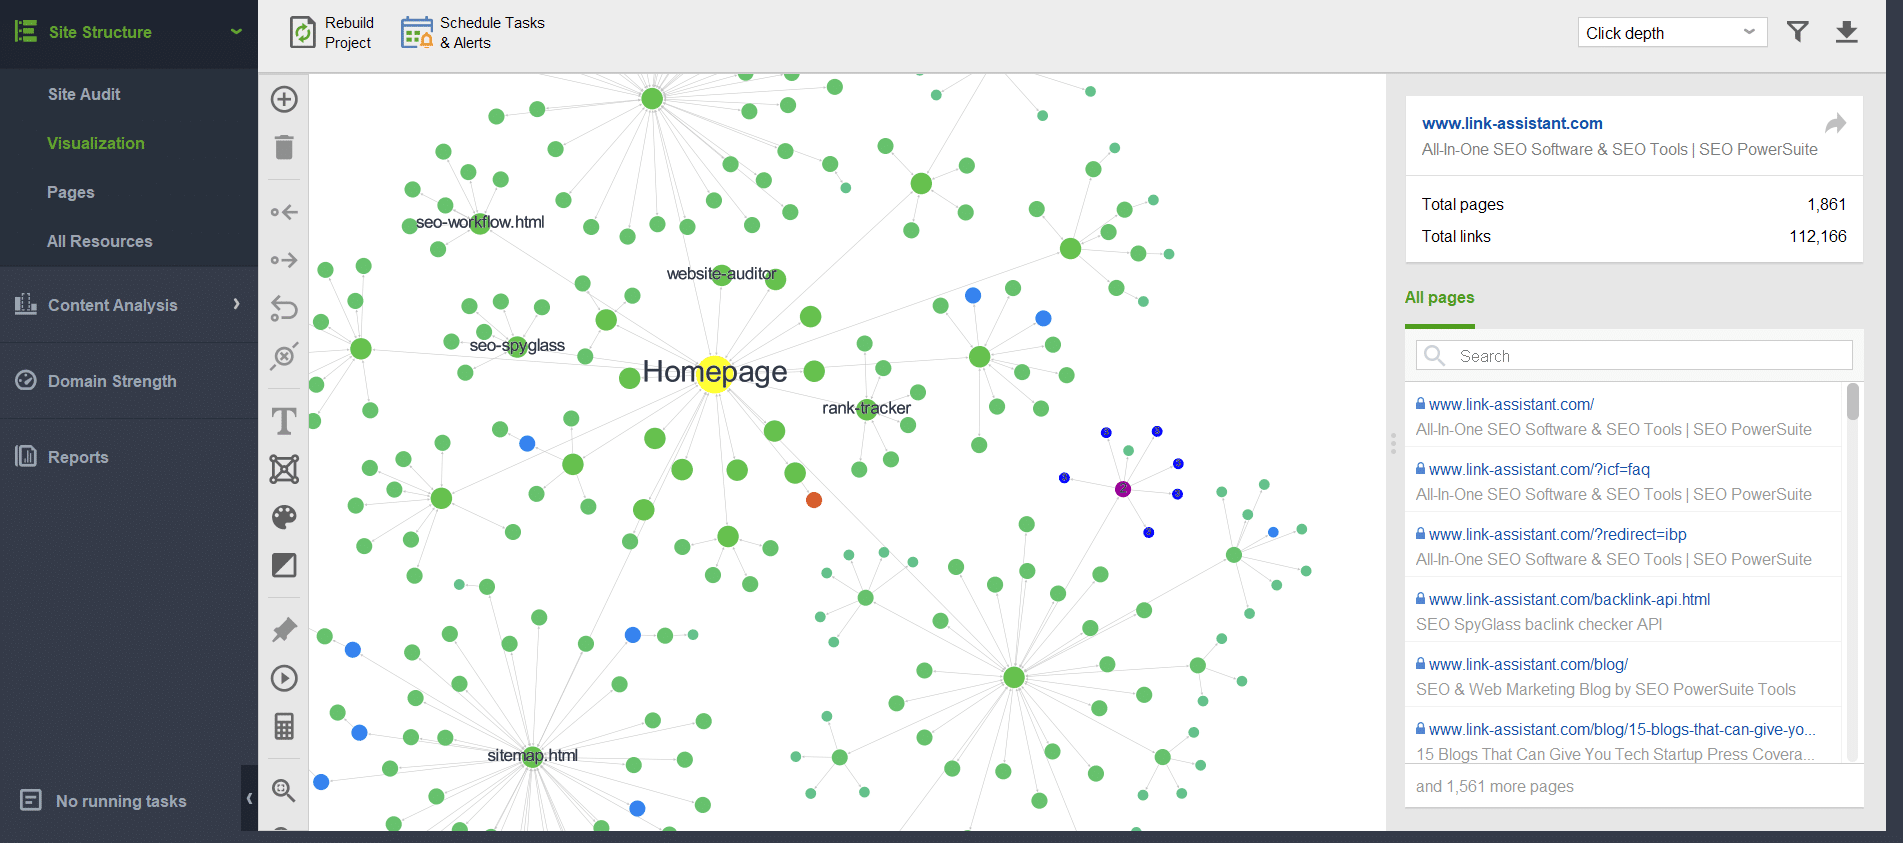The width and height of the screenshot is (1903, 843).
Task: Click the yellow Homepage node
Action: coord(715,374)
